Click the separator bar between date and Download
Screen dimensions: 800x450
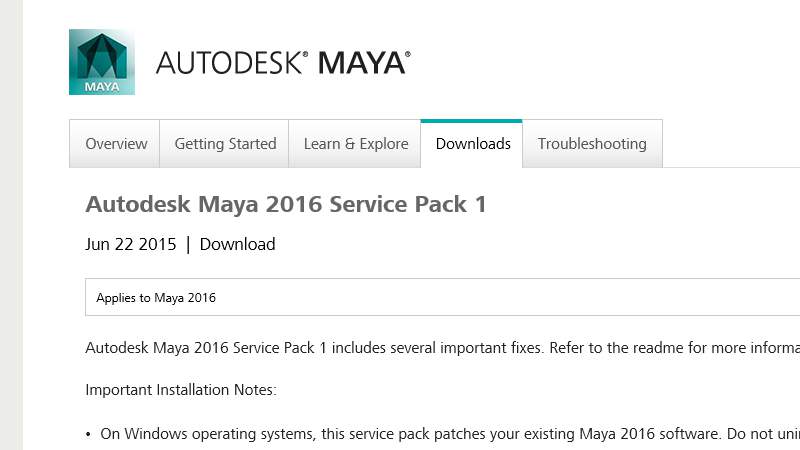pos(188,244)
